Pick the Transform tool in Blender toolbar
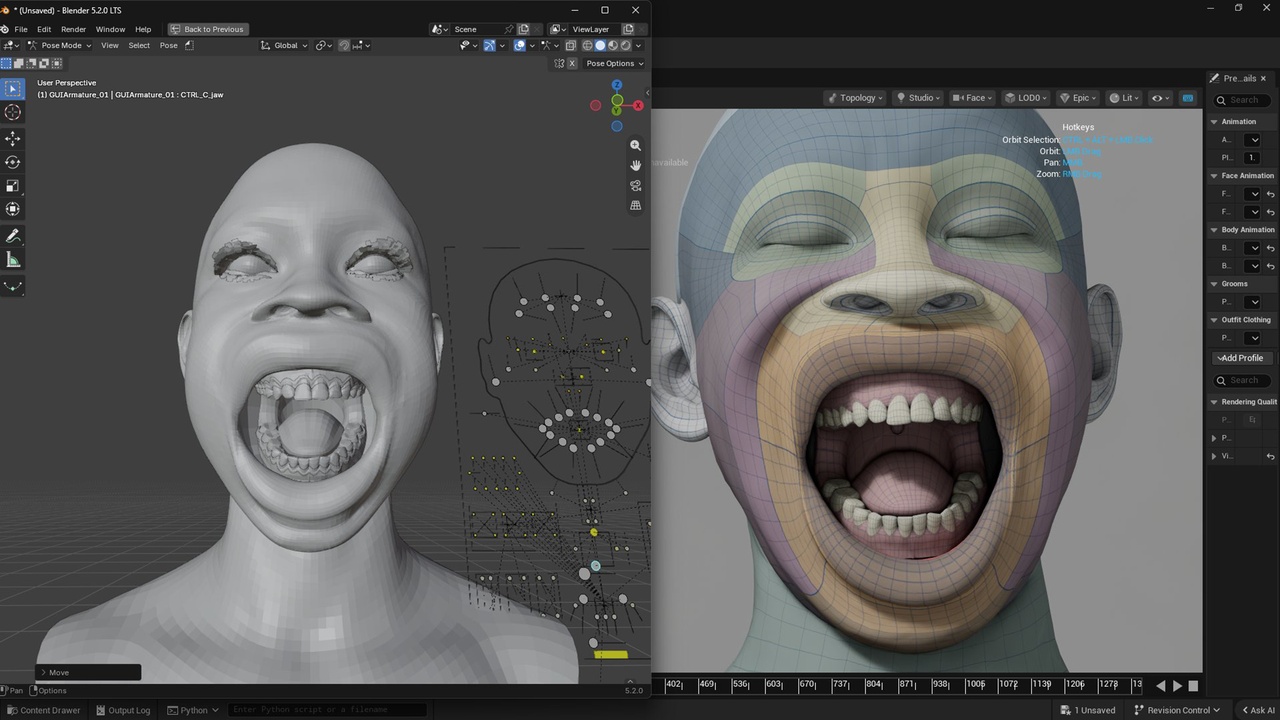Image resolution: width=1280 pixels, height=720 pixels. (x=13, y=209)
